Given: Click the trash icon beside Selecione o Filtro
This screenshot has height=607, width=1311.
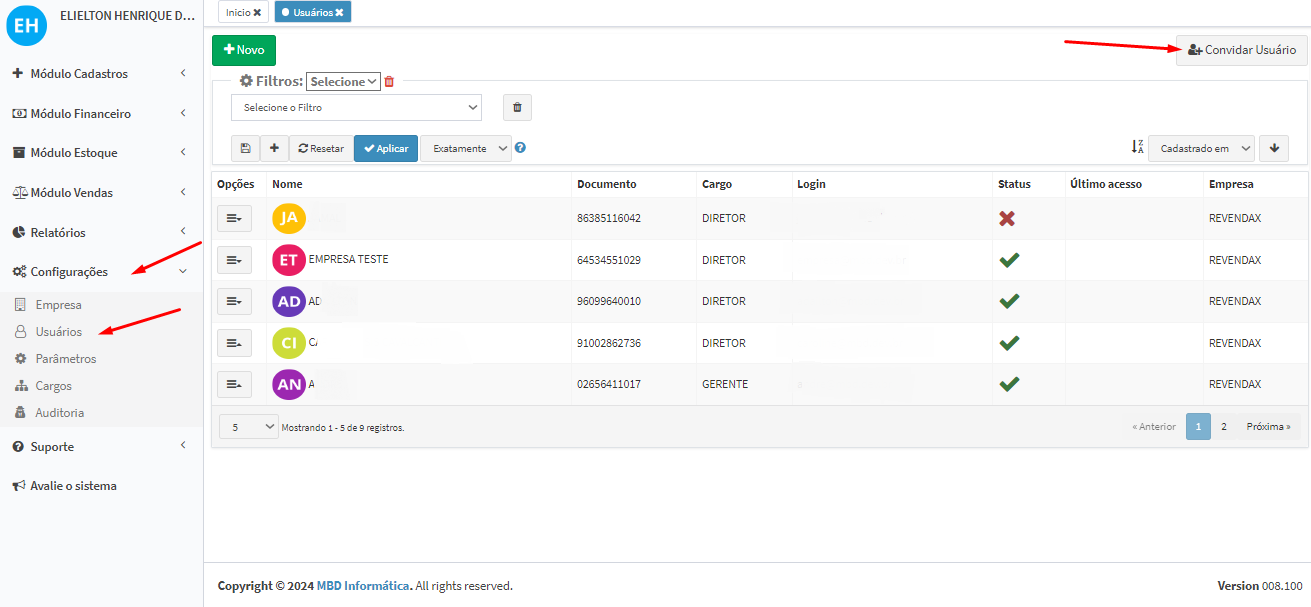Looking at the screenshot, I should coord(517,107).
